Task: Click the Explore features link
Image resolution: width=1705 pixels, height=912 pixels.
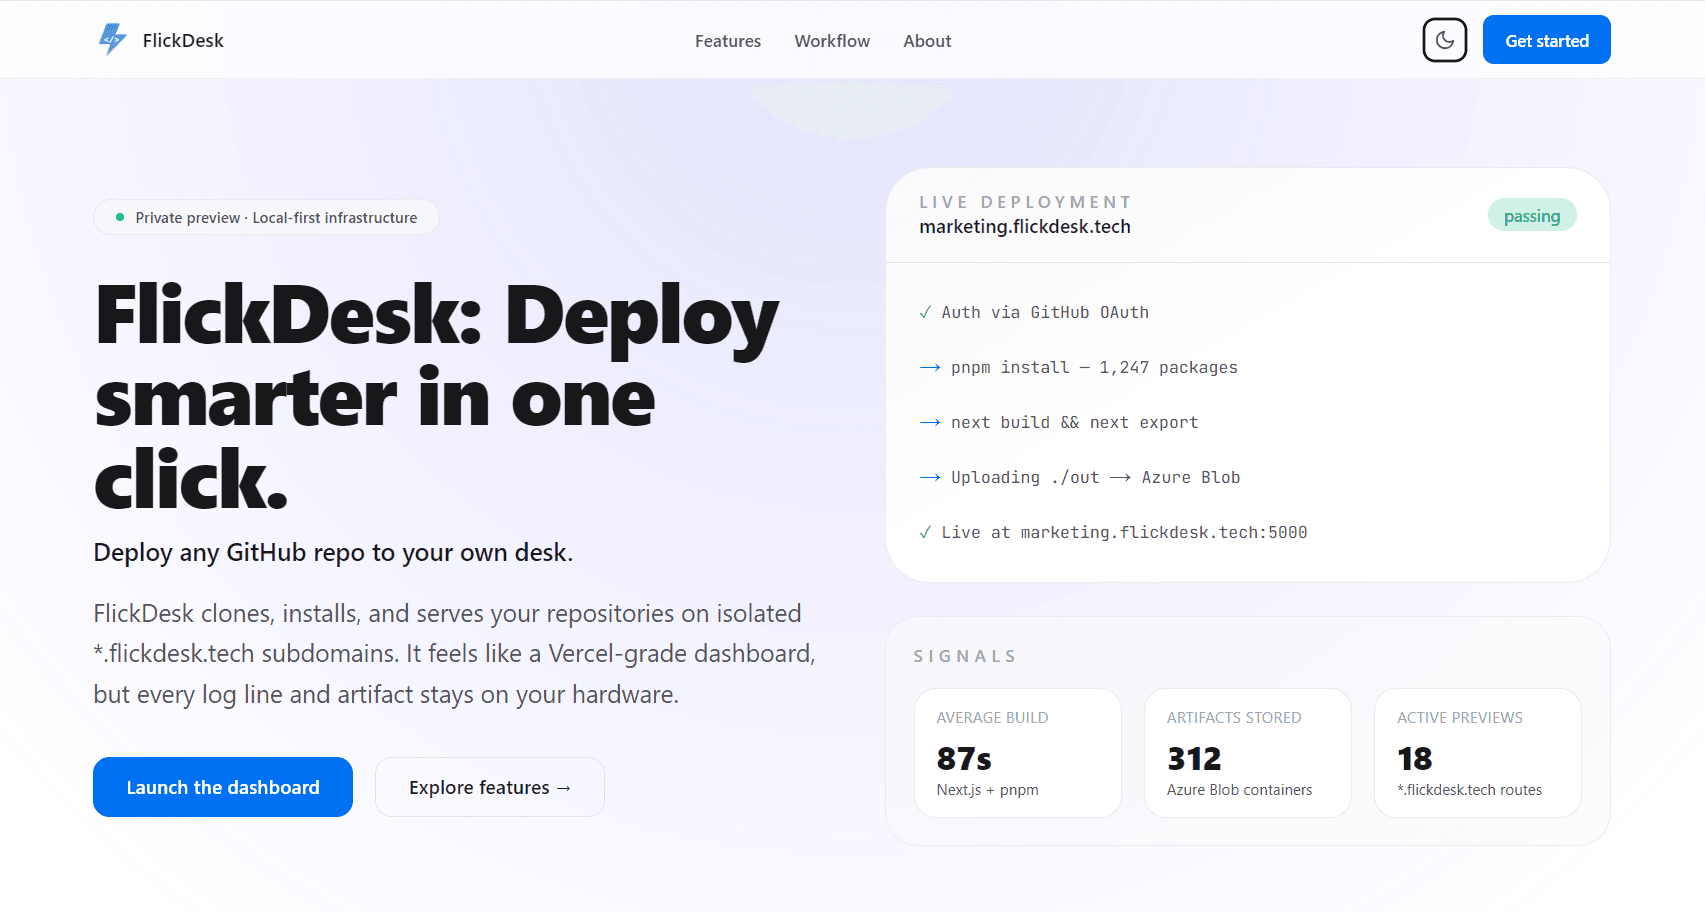Action: coord(489,787)
